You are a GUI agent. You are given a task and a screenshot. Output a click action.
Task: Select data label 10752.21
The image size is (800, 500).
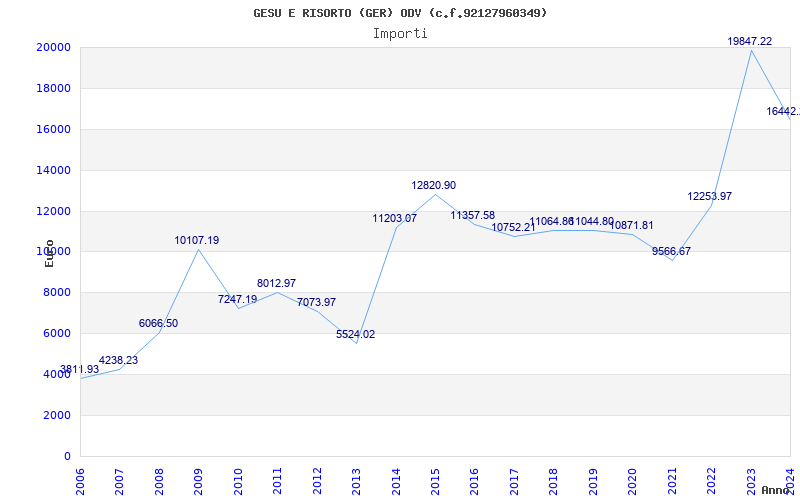[x=513, y=228]
